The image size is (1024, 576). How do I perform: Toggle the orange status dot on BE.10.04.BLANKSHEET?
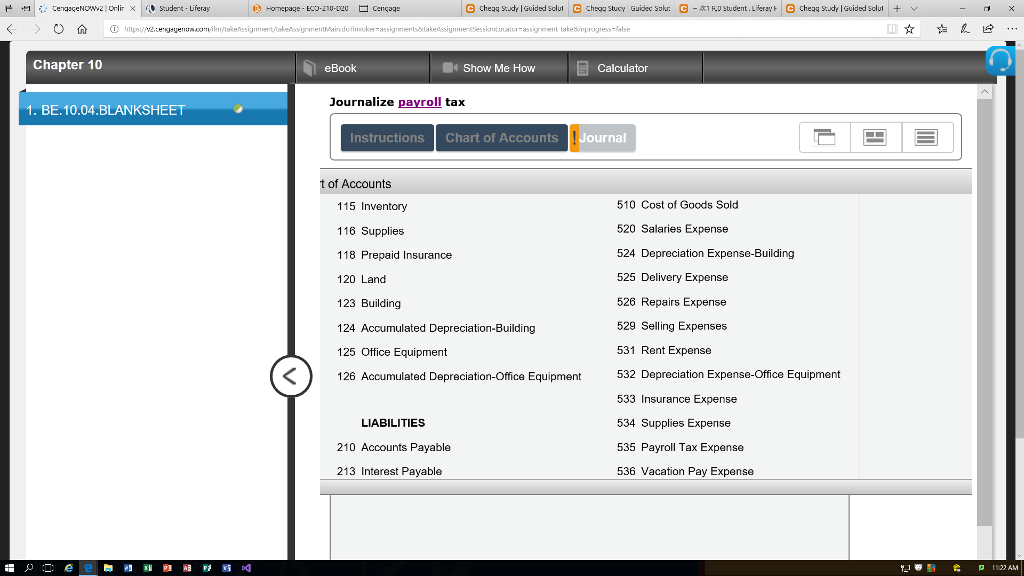[237, 107]
